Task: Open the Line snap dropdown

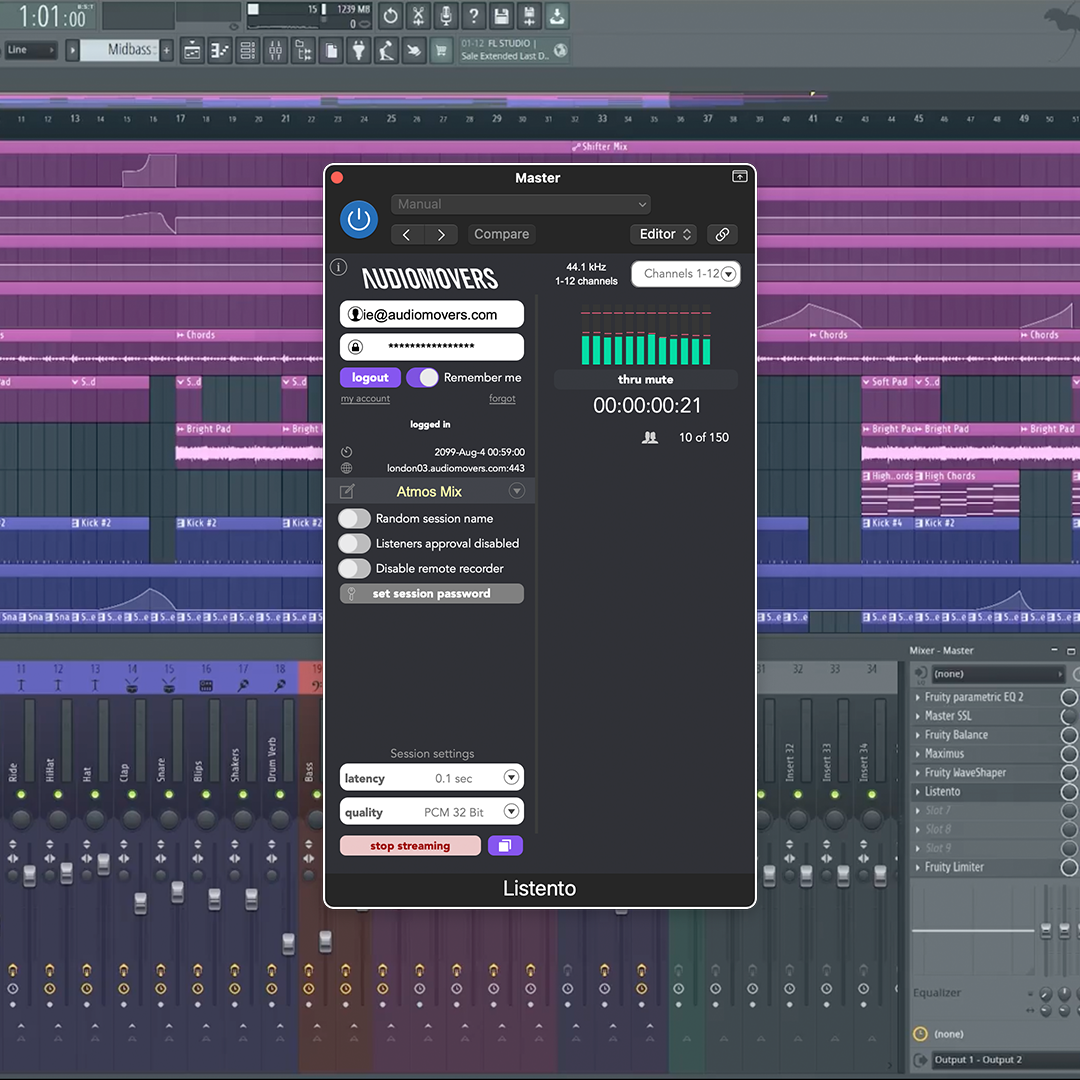Action: (30, 50)
